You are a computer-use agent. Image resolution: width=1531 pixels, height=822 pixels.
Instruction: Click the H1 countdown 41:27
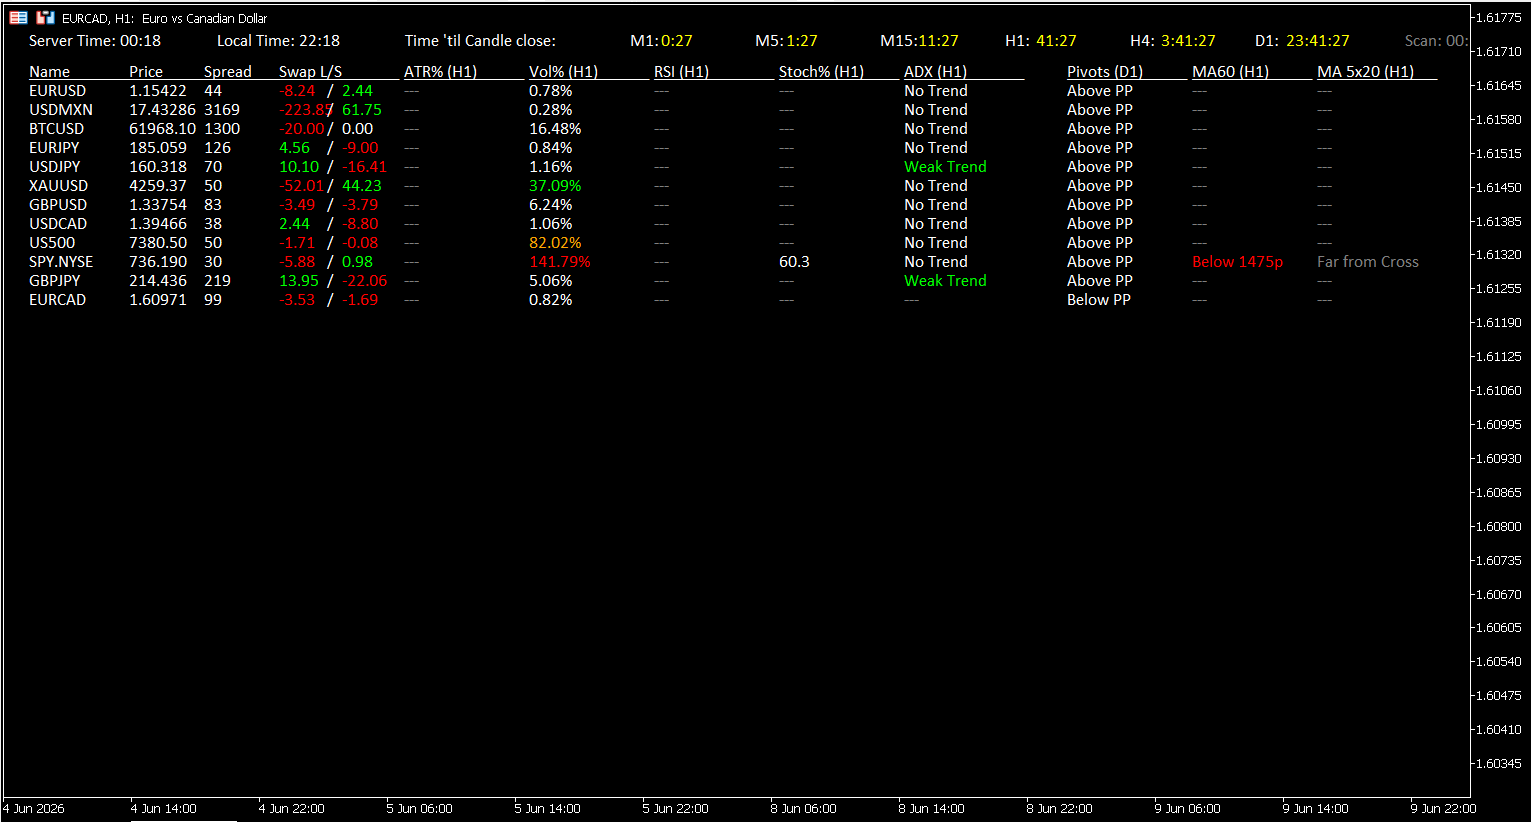pyautogui.click(x=1056, y=40)
